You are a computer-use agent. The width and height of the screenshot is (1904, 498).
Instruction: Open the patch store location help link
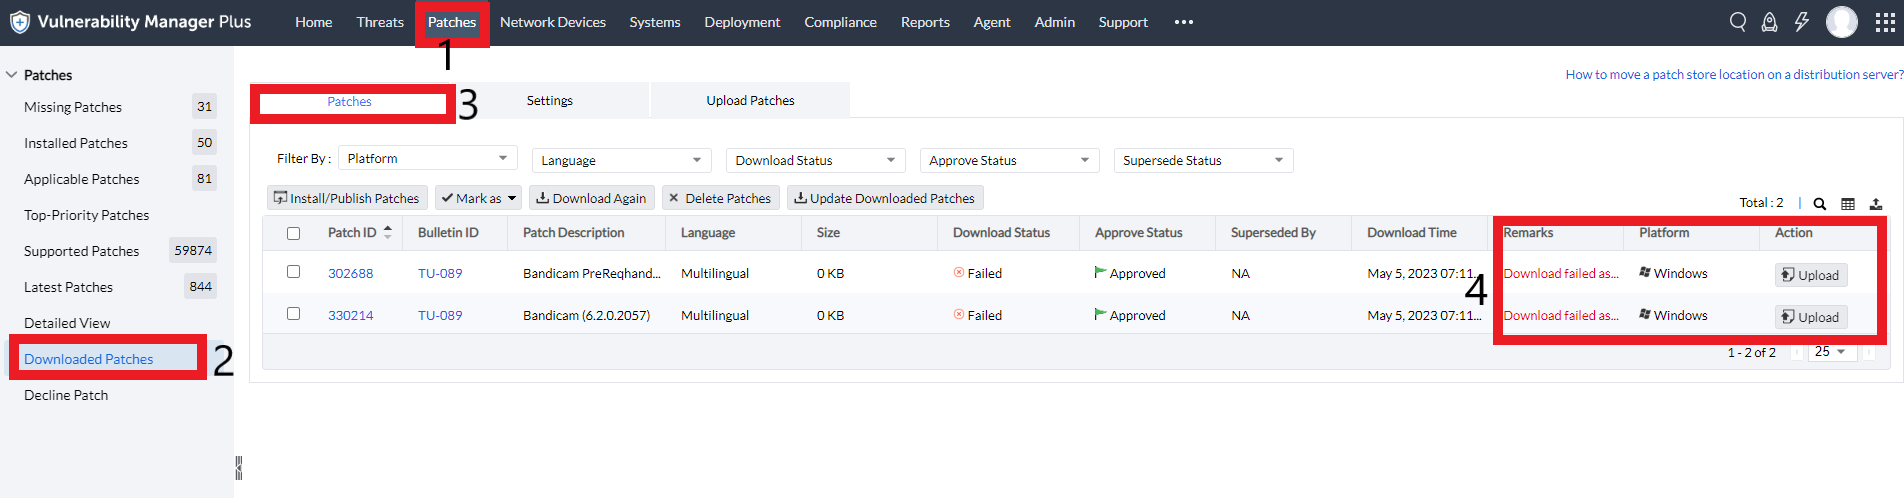coord(1734,74)
